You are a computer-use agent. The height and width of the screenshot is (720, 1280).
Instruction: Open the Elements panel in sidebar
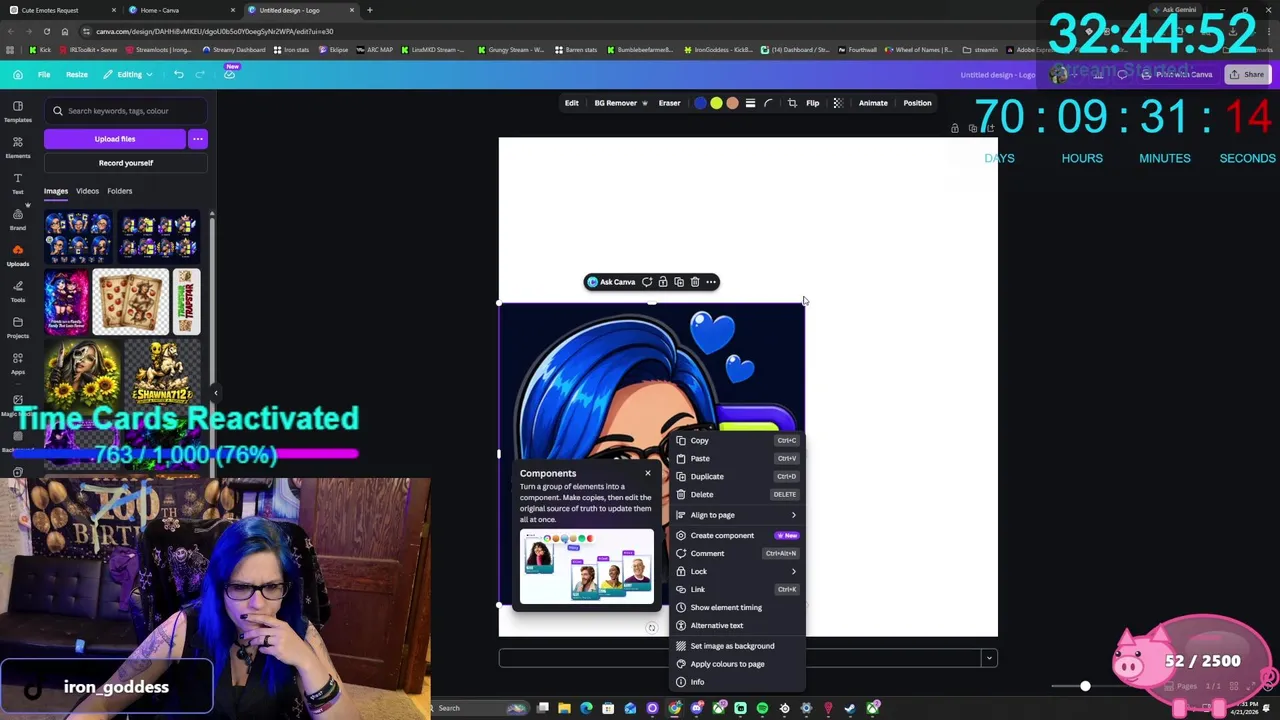[x=17, y=147]
